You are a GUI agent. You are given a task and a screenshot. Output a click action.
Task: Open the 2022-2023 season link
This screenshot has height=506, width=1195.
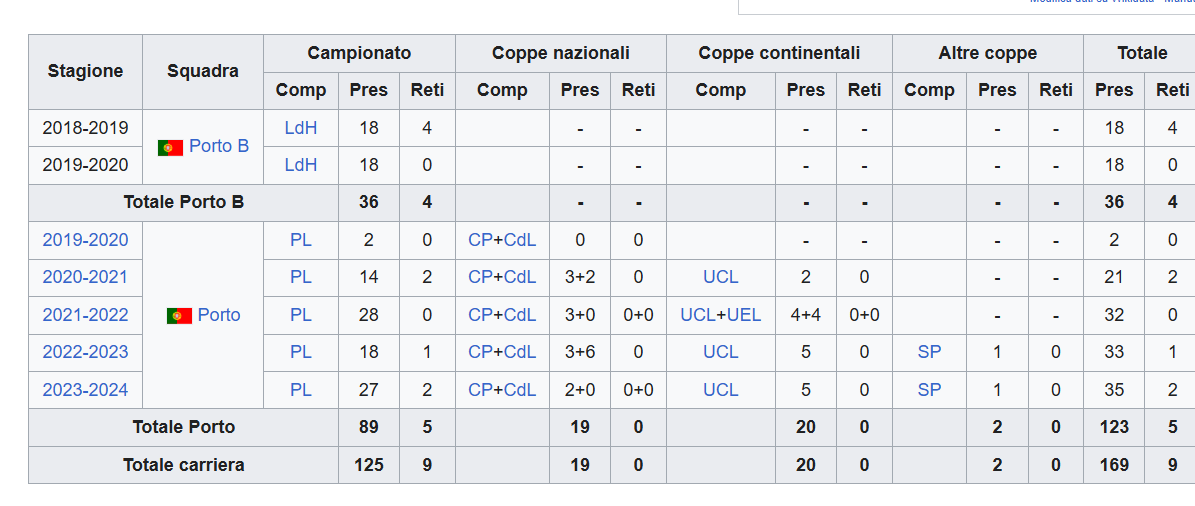(85, 352)
